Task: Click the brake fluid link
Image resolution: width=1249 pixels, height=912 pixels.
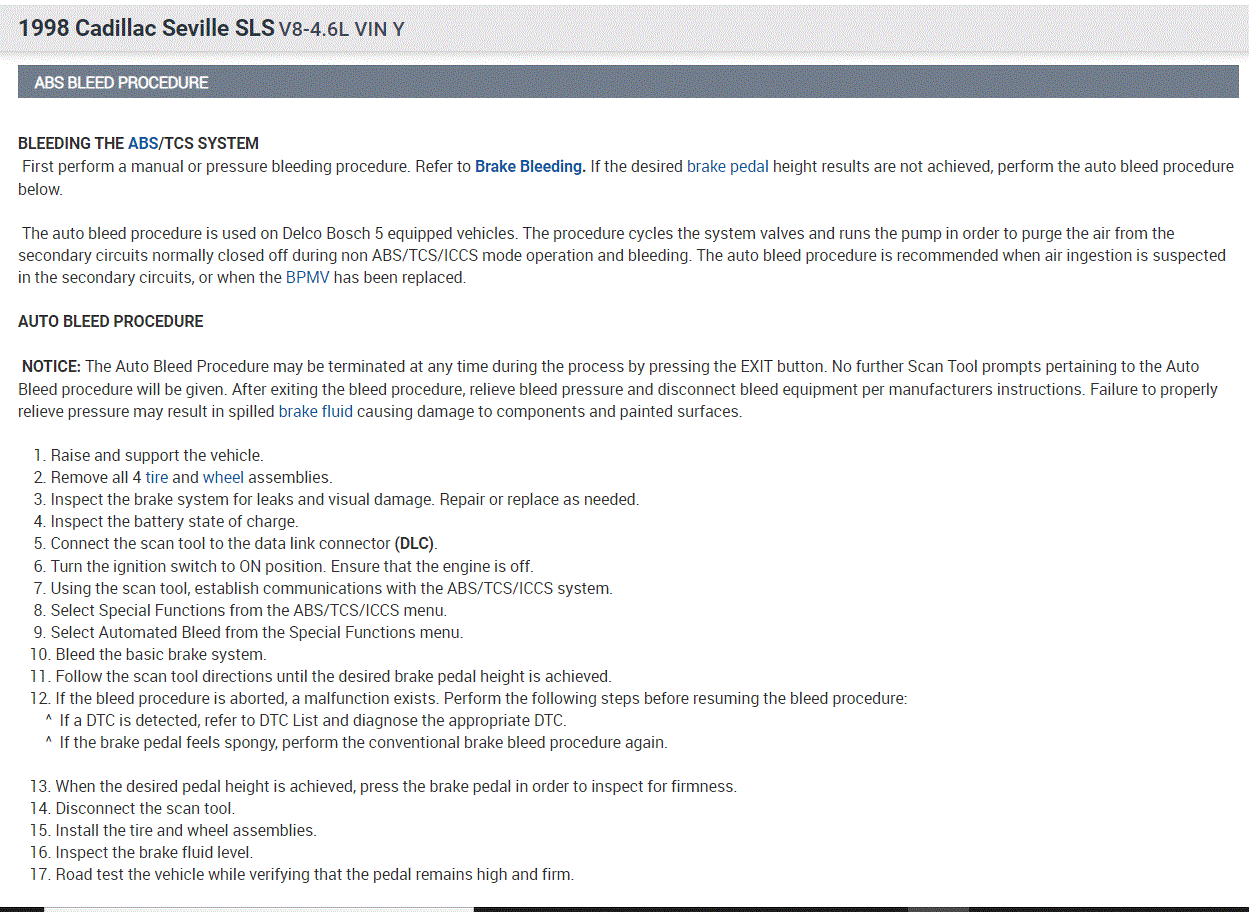Action: coord(315,411)
